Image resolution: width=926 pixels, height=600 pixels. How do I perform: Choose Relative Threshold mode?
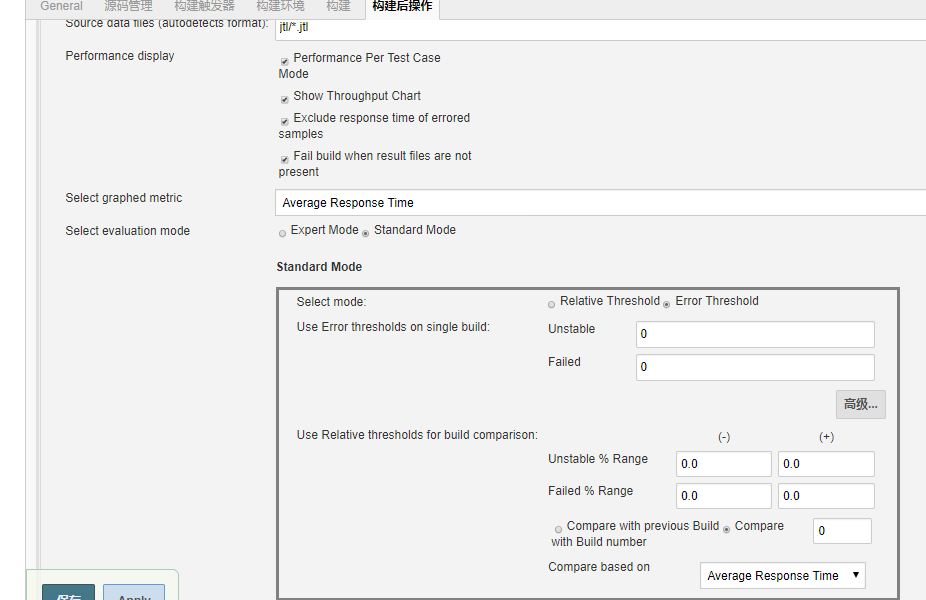click(551, 302)
